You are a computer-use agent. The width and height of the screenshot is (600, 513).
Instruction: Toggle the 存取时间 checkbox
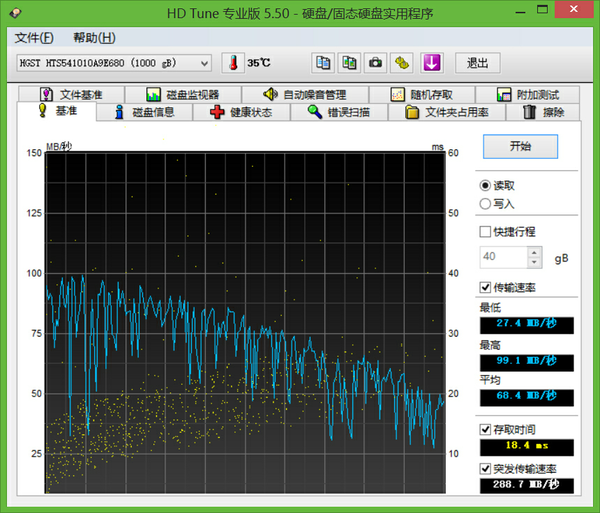click(x=486, y=429)
